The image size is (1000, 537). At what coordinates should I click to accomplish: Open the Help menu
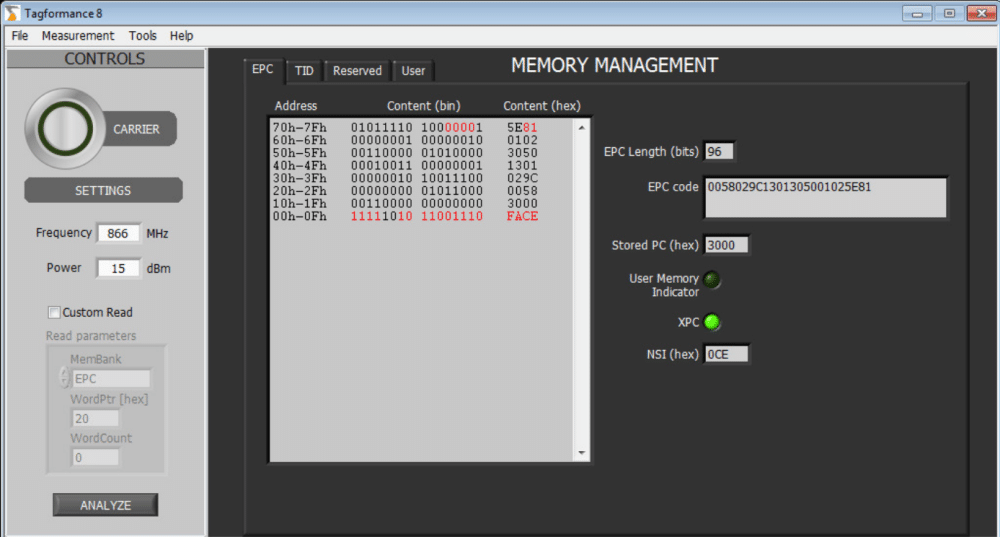(181, 36)
